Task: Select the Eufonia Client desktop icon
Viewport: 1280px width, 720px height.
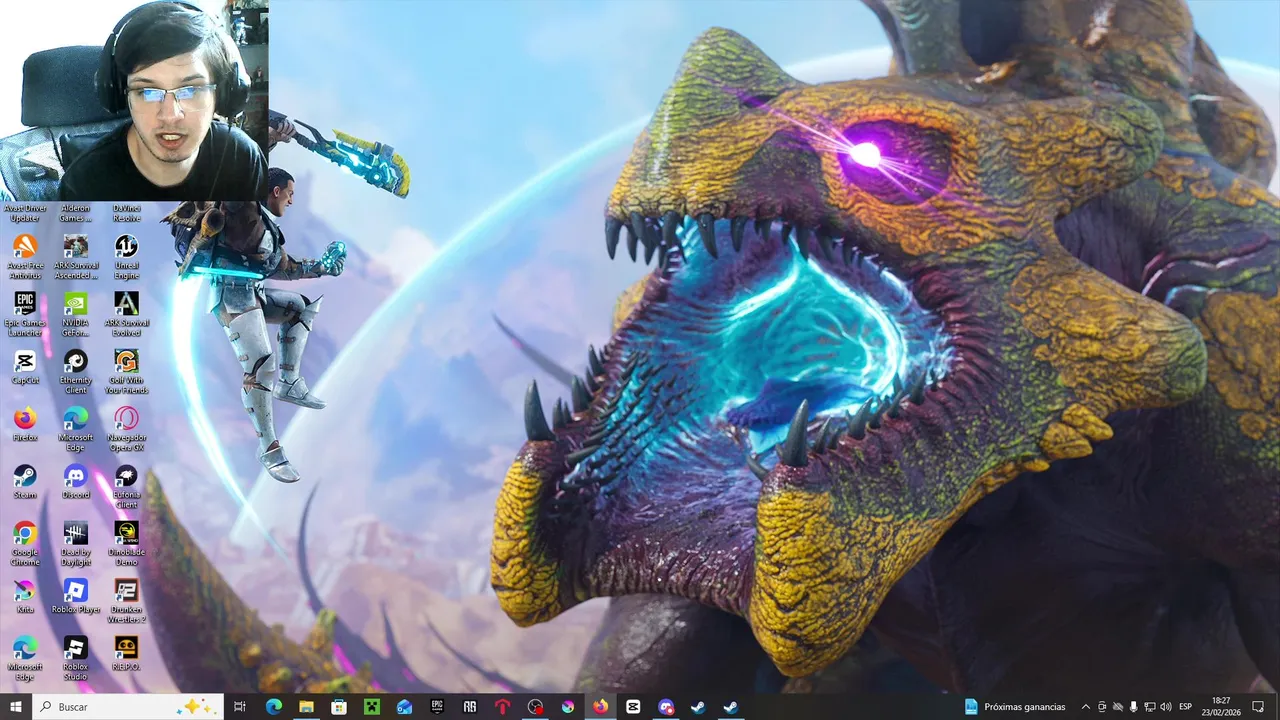Action: [x=126, y=486]
